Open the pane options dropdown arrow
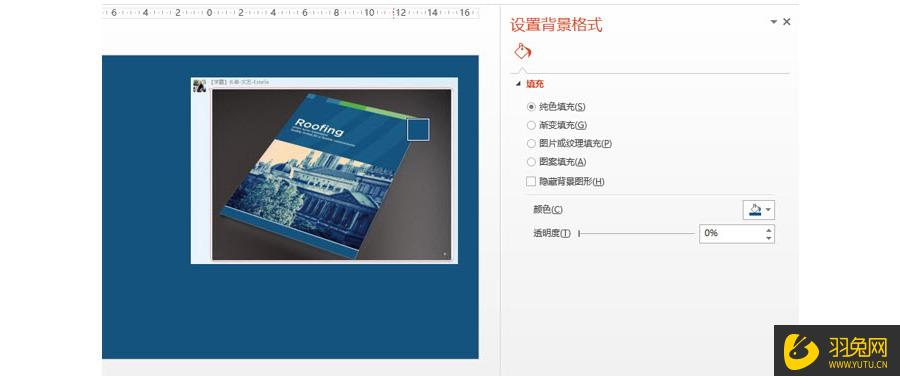Viewport: 900px width, 376px height. coord(774,22)
